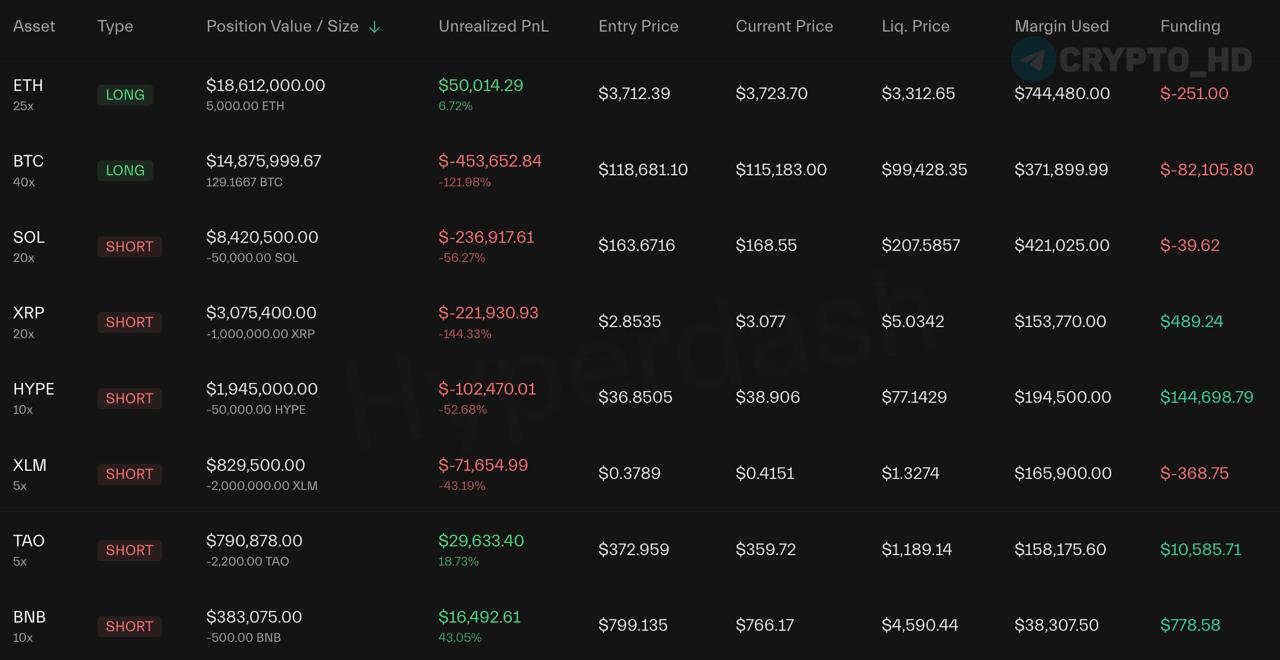Click the BTC unrealized PnL value -453,652.84
This screenshot has height=660, width=1280.
pos(490,160)
